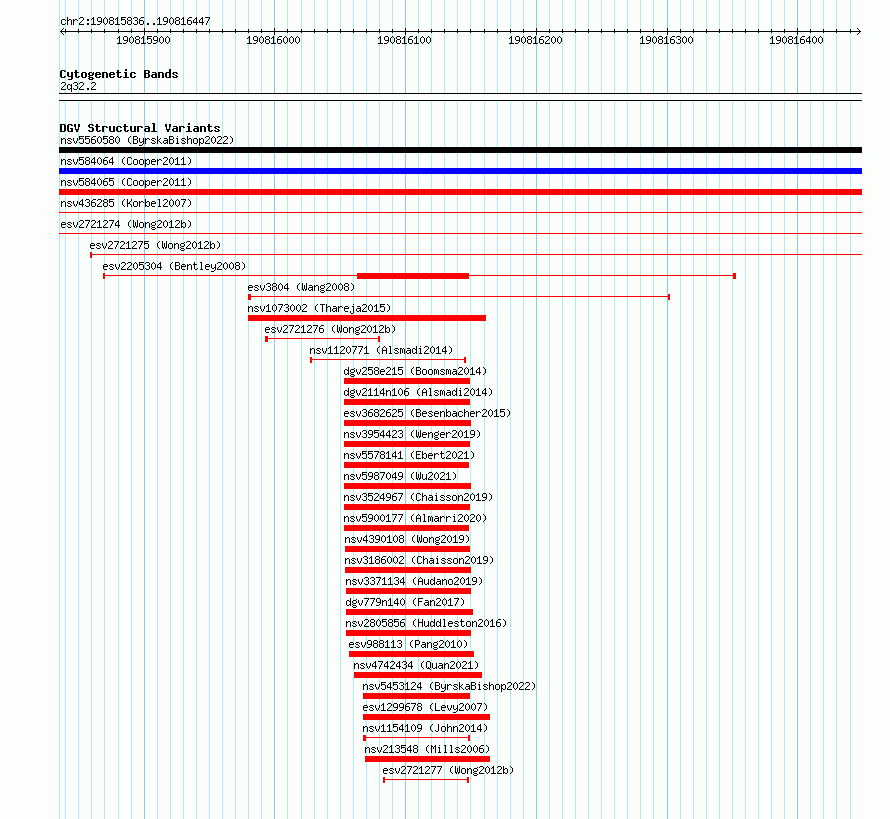Image resolution: width=890 pixels, height=819 pixels.
Task: Click the thick red nsv584065 bar
Action: point(460,192)
